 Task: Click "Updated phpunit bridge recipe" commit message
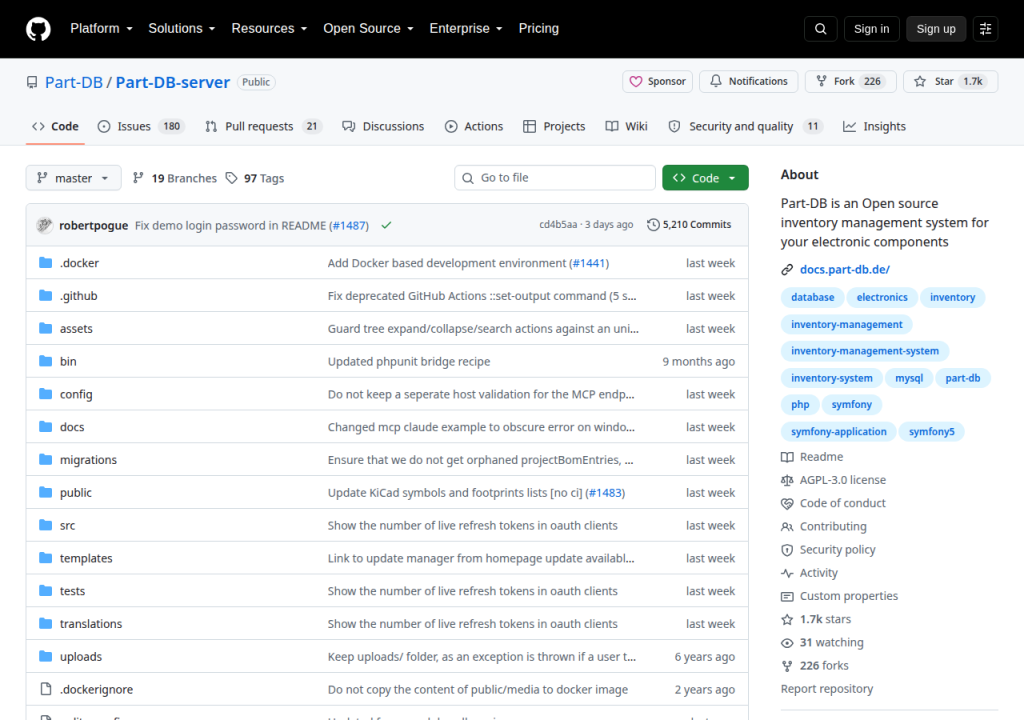[409, 361]
